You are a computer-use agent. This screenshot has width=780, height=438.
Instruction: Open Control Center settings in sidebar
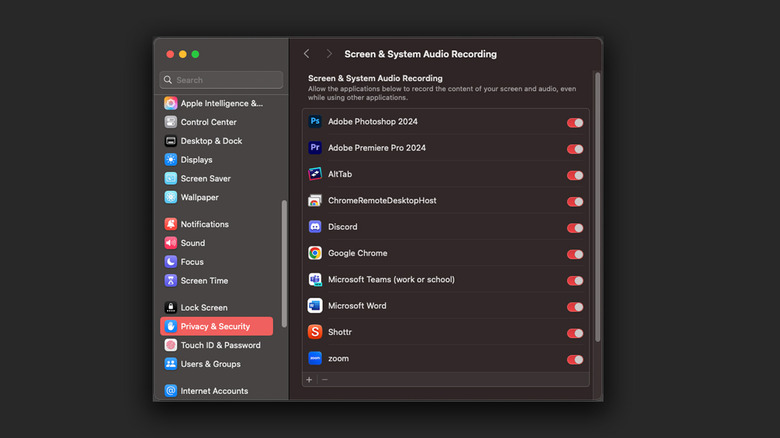[208, 122]
